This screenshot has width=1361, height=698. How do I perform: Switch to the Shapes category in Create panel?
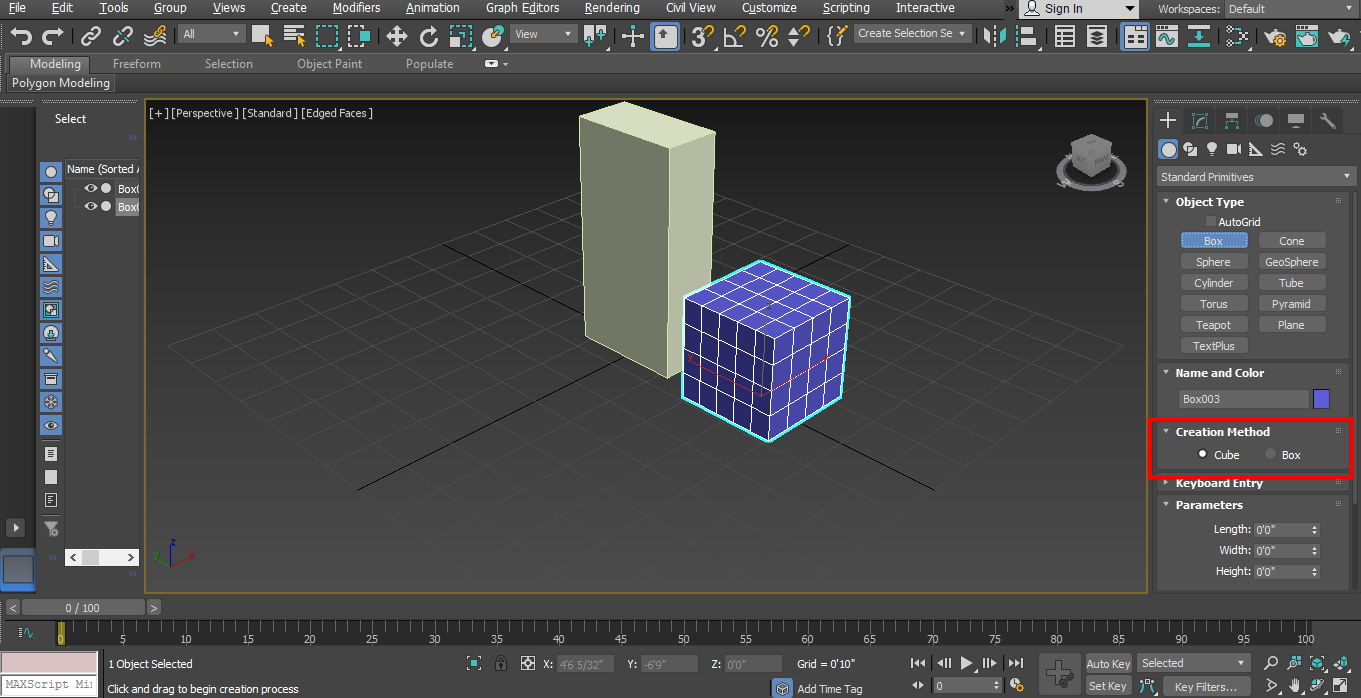(x=1190, y=149)
